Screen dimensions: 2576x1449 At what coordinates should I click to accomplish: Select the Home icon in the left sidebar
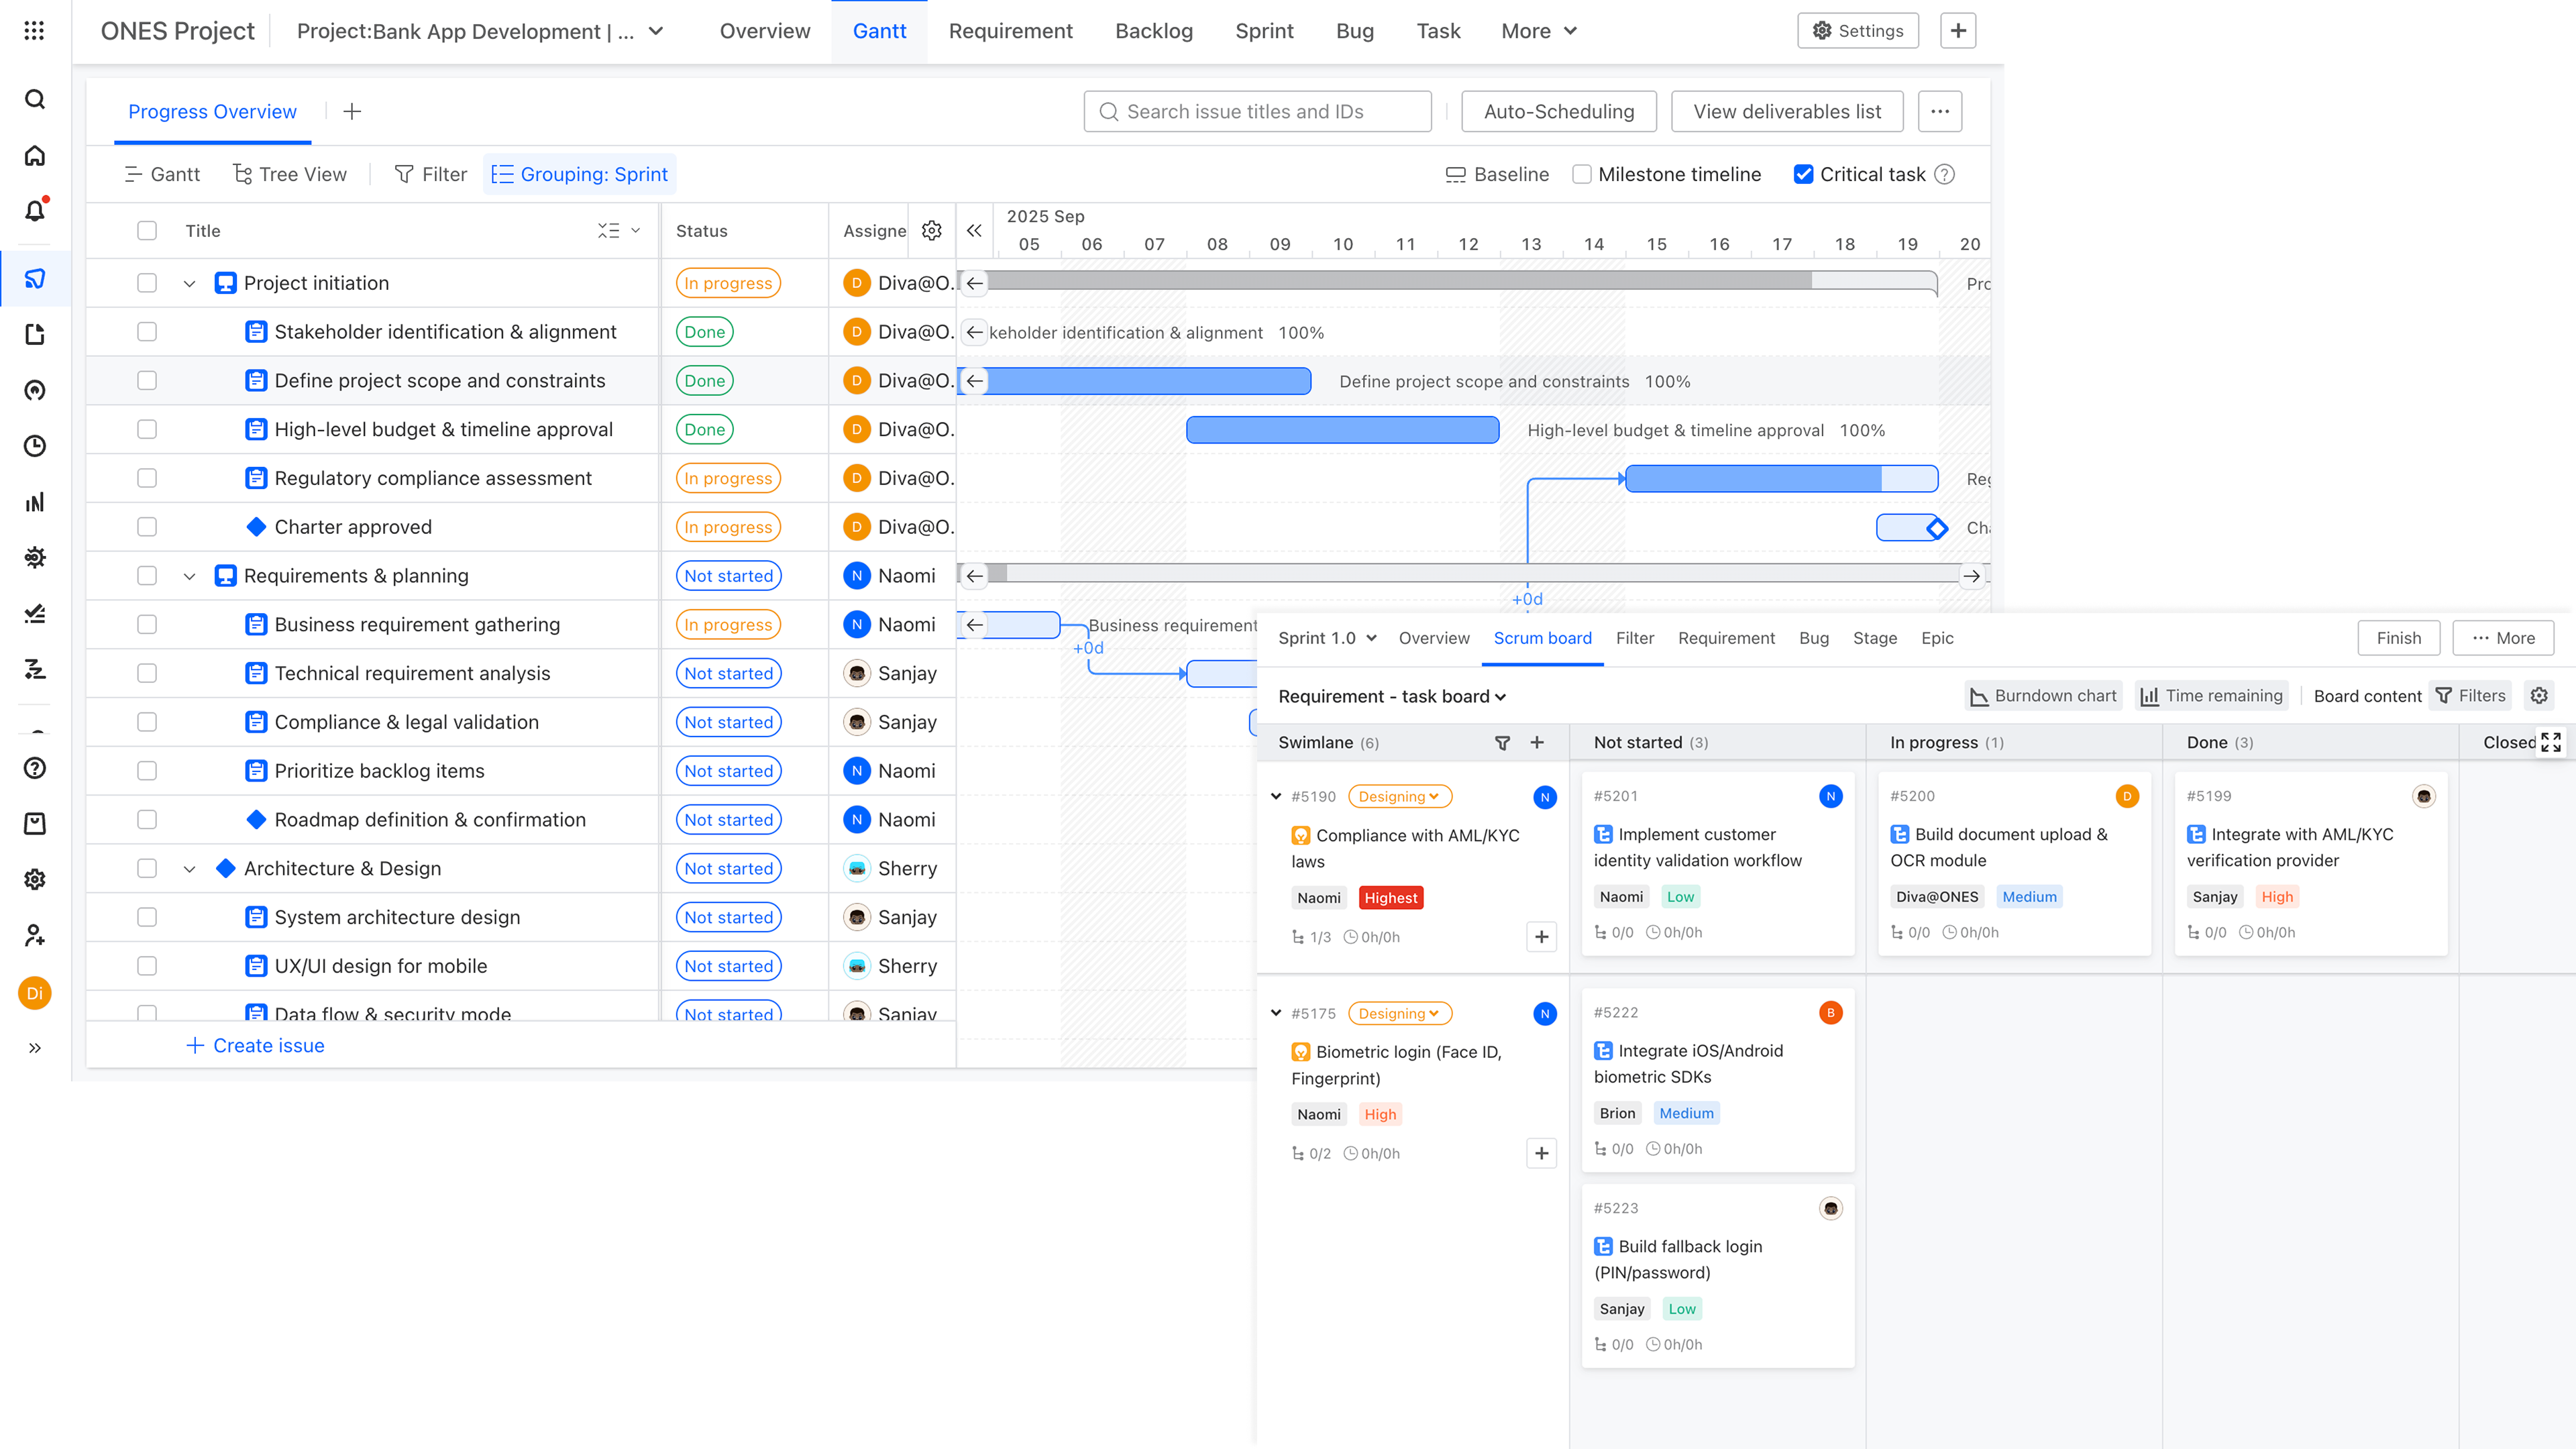34,156
